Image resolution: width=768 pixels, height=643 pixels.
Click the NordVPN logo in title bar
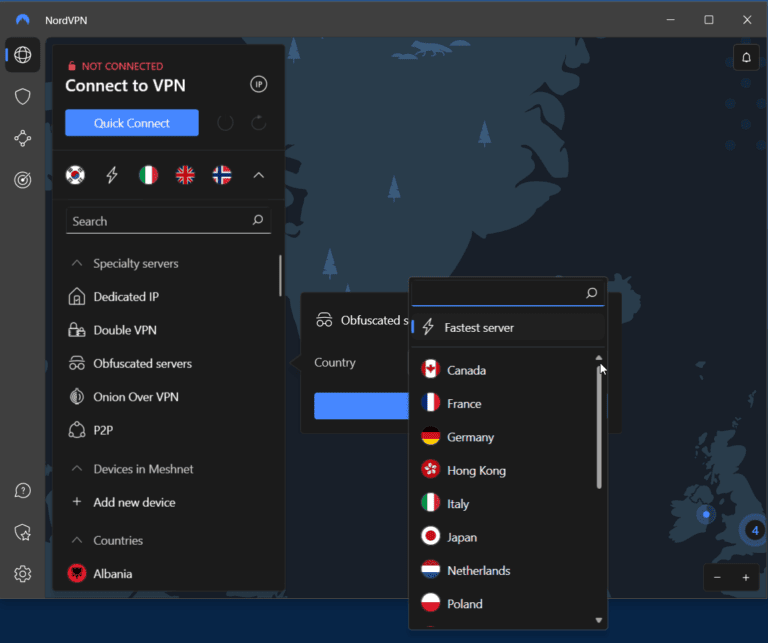coord(23,20)
